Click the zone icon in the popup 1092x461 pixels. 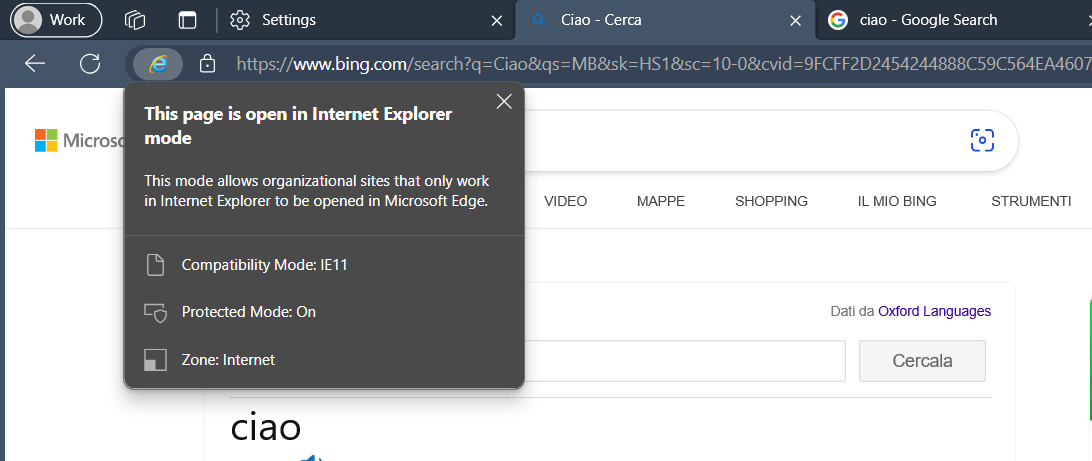pyautogui.click(x=155, y=360)
